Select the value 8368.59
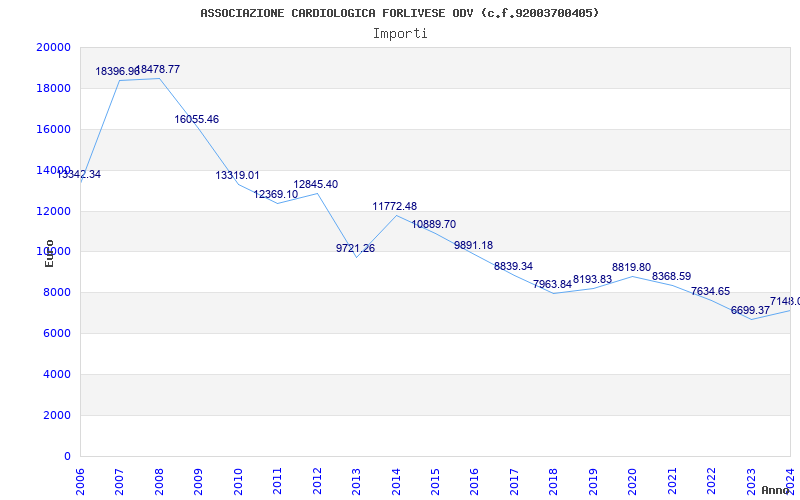Screen dimensions: 800x500 (671, 277)
